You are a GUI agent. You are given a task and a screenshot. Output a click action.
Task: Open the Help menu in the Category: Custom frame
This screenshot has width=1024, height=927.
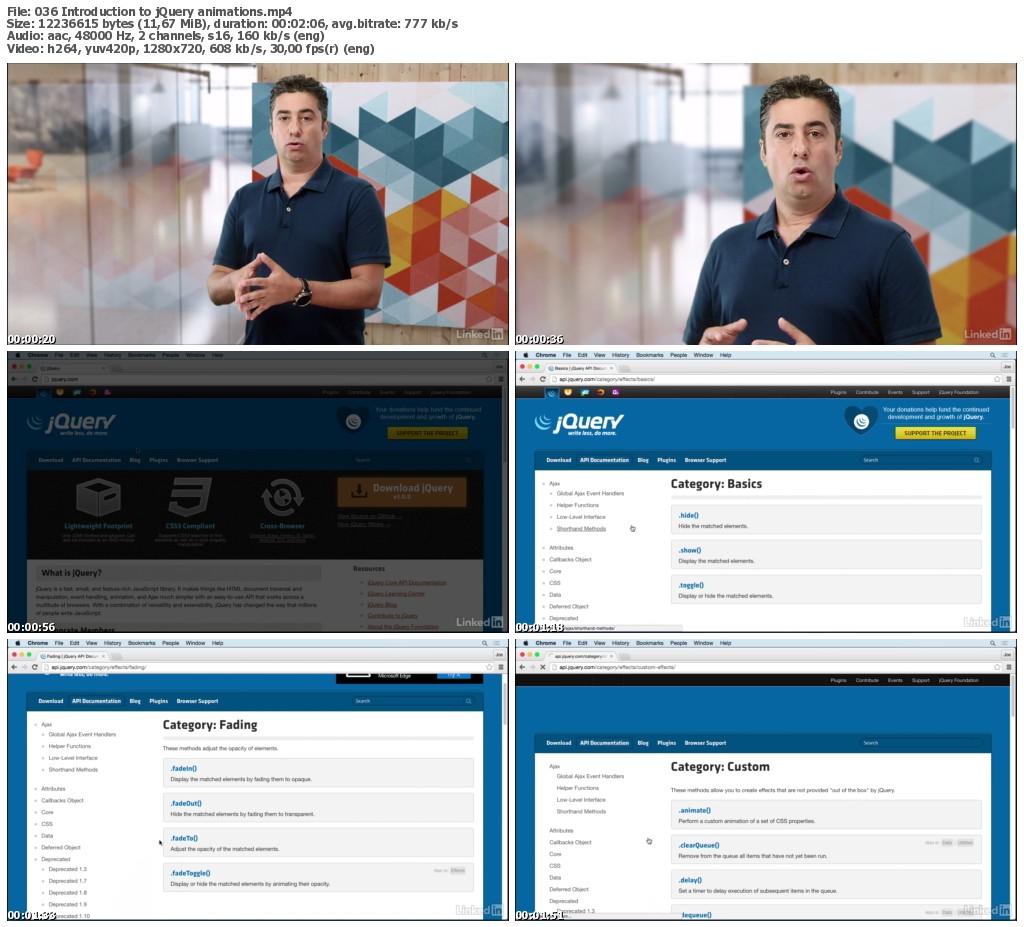point(726,643)
